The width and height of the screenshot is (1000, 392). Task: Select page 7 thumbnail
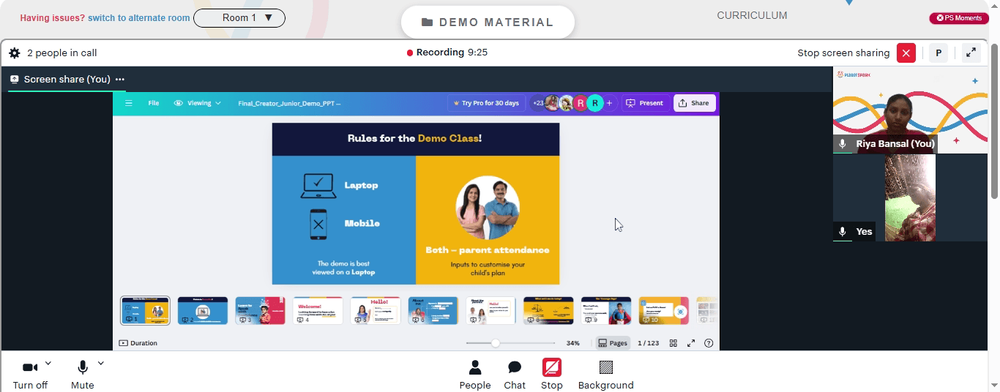(490, 310)
